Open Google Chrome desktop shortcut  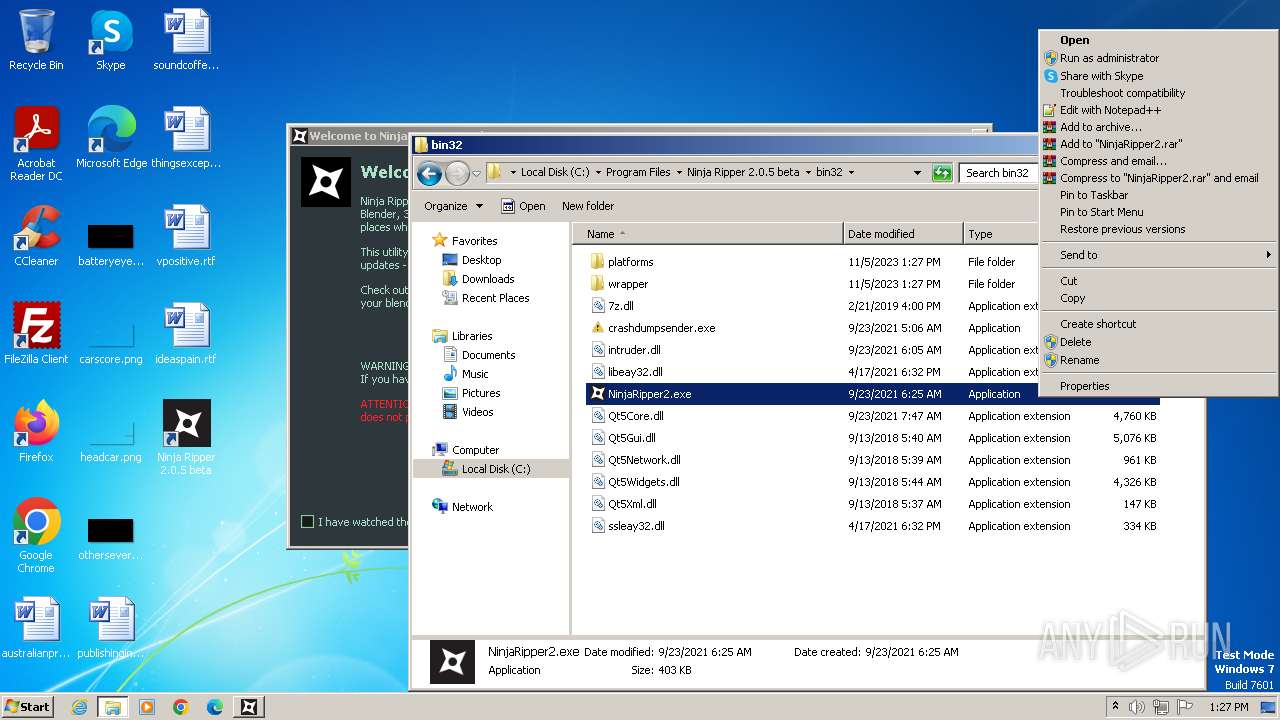pyautogui.click(x=36, y=536)
